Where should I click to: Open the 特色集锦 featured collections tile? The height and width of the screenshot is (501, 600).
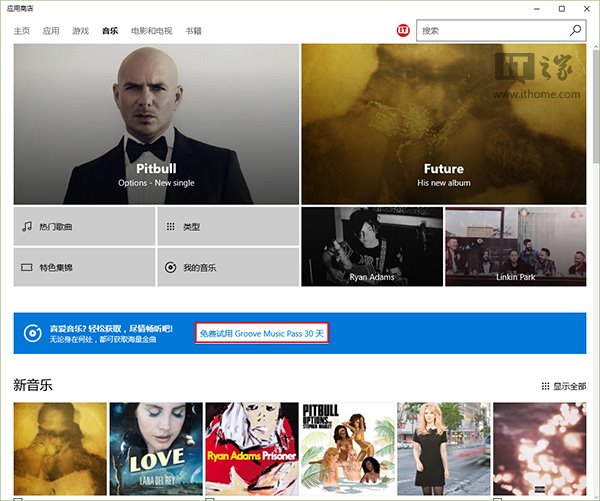[84, 267]
